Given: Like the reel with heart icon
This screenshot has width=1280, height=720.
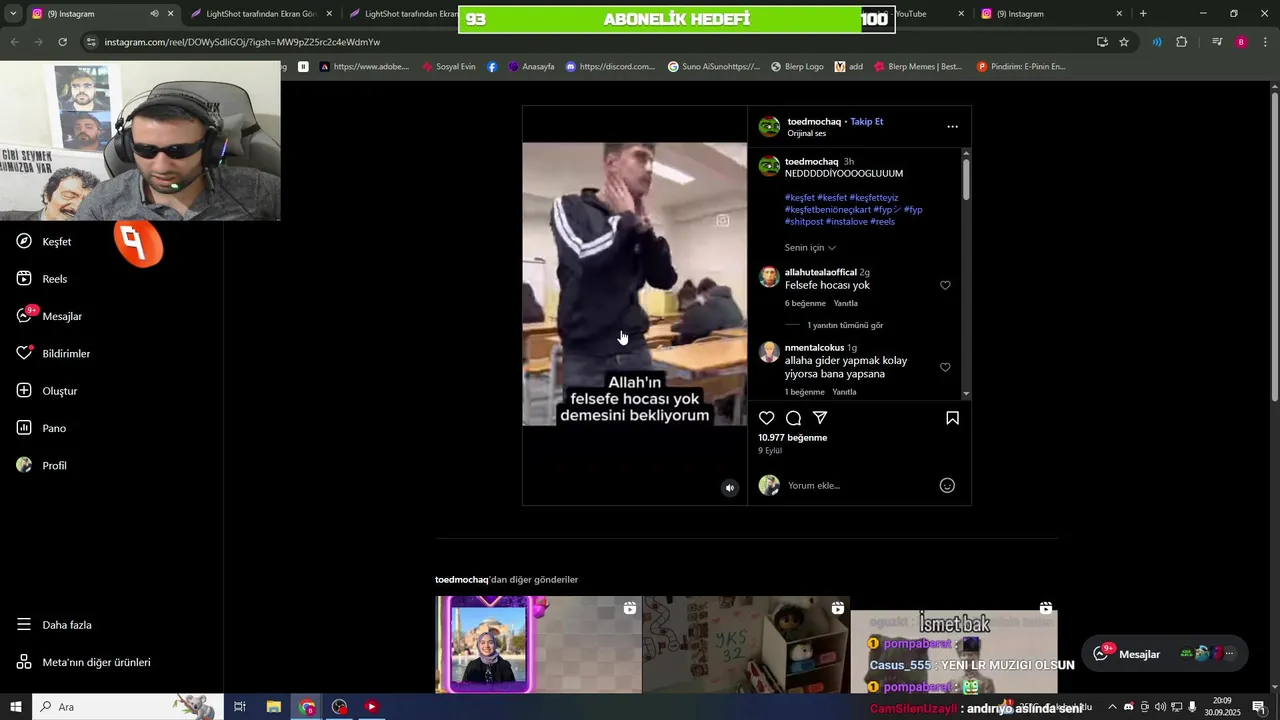Looking at the screenshot, I should click(x=767, y=418).
